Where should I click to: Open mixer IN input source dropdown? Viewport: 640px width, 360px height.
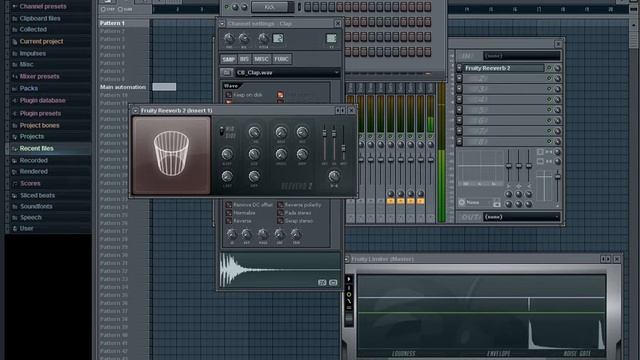pos(522,56)
